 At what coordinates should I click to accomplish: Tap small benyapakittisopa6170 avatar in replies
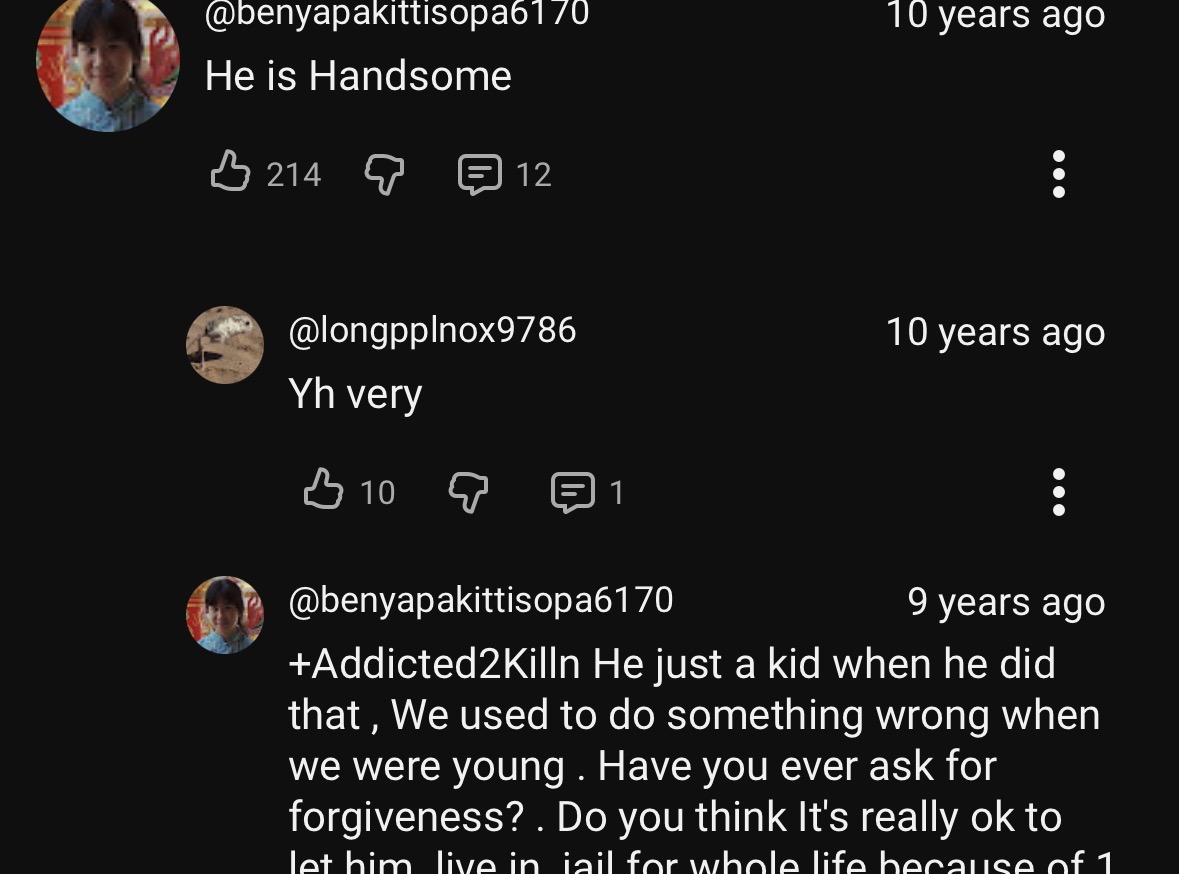point(225,615)
